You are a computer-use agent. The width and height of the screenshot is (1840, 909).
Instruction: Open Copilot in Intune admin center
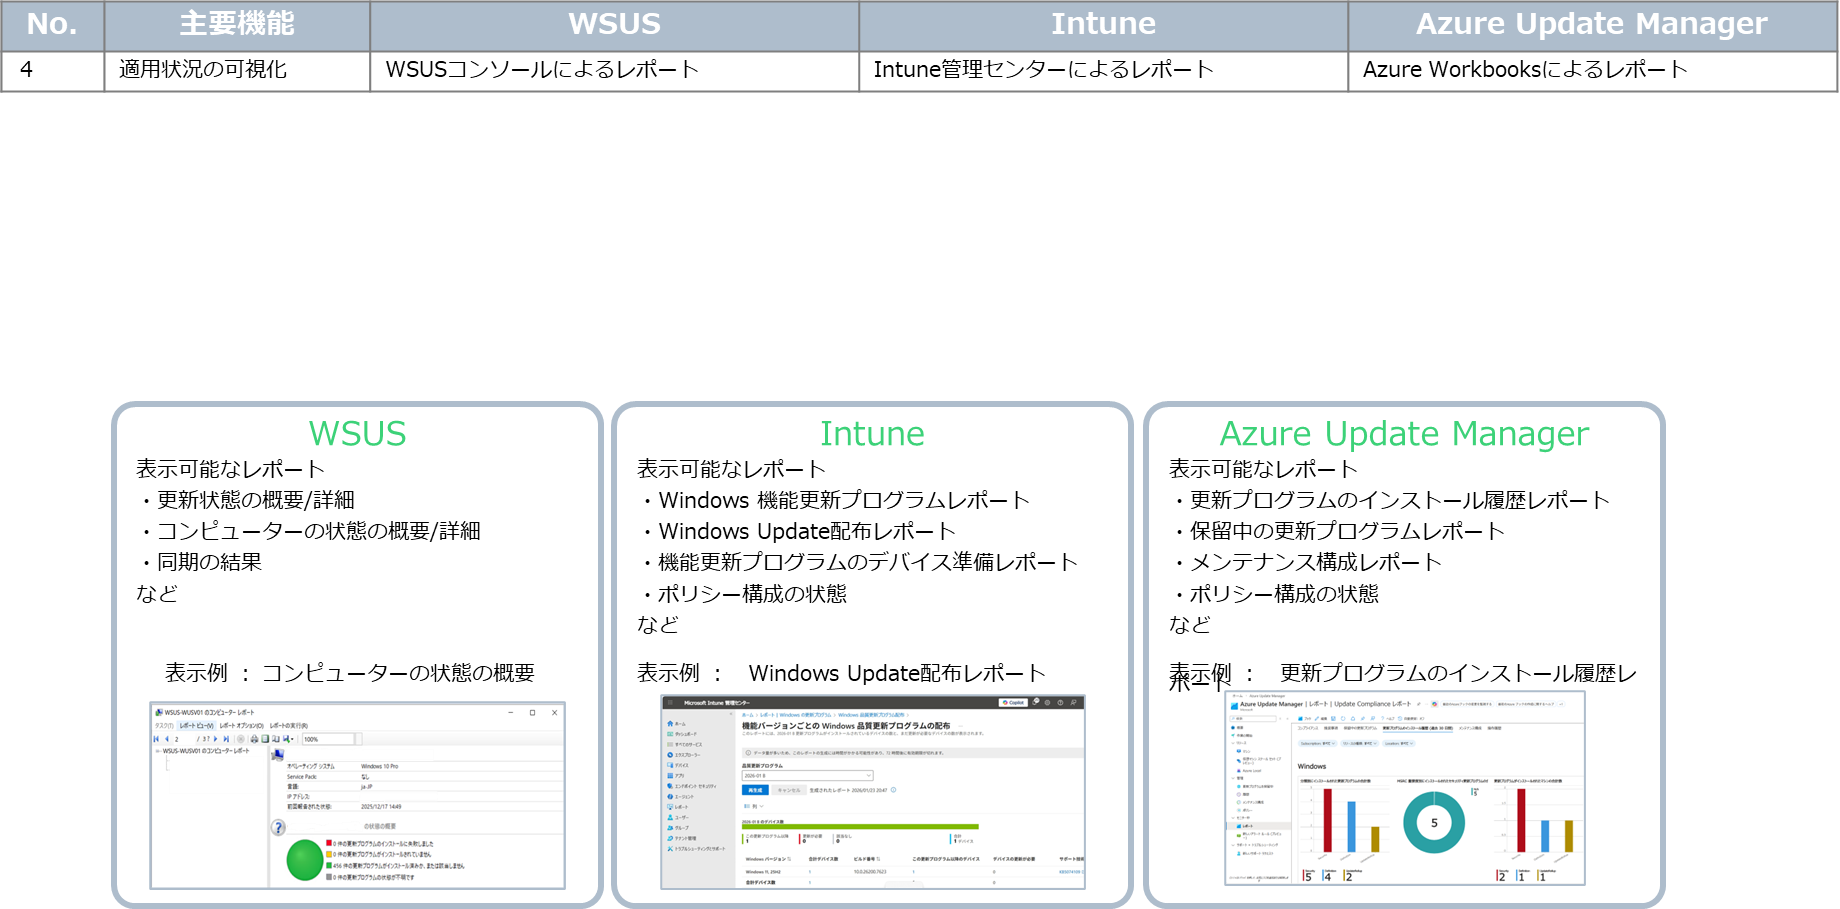coord(1013,703)
